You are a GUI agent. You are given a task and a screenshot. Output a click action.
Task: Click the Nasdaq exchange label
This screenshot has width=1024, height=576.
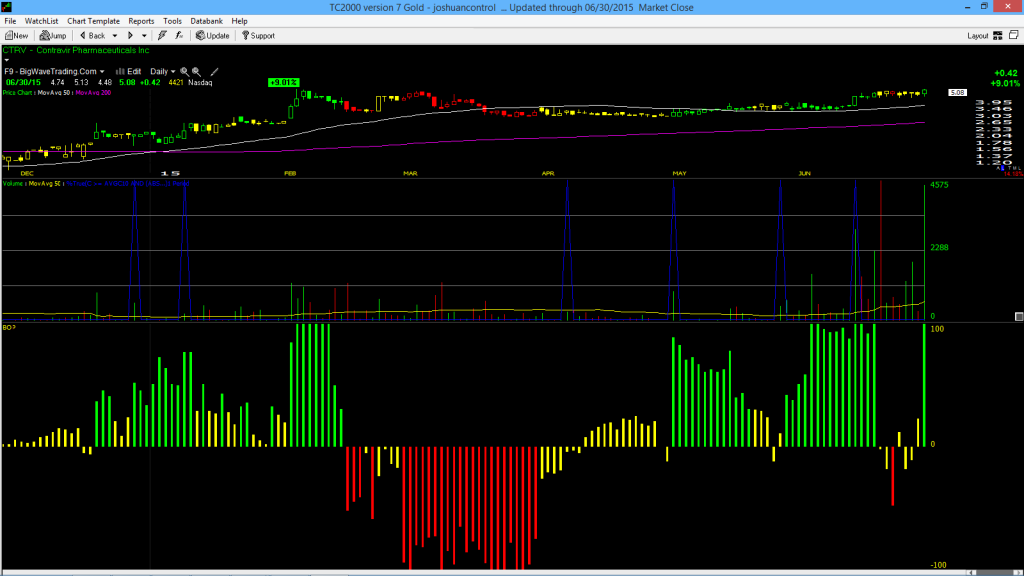pos(200,83)
